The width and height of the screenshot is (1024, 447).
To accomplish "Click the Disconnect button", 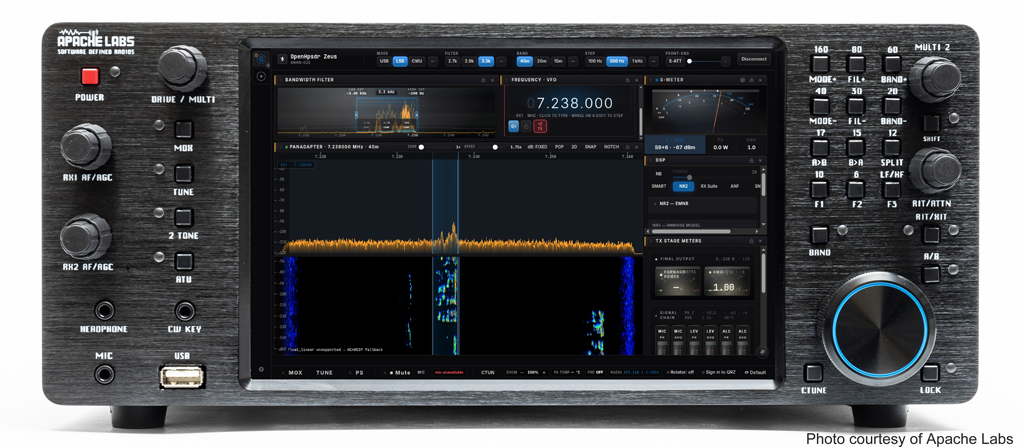I will (x=754, y=59).
